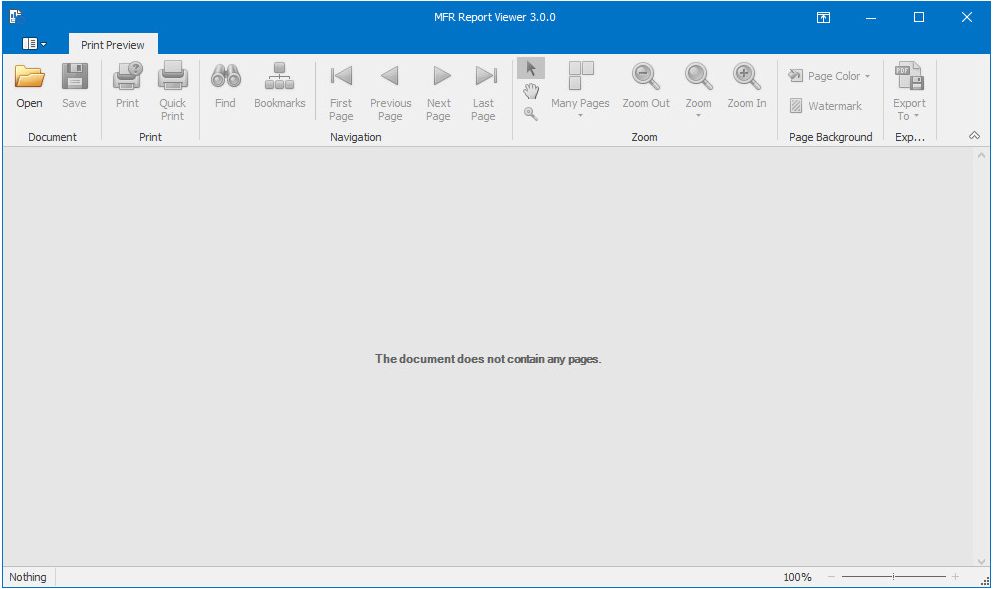Image resolution: width=993 pixels, height=589 pixels.
Task: Go to Next Page
Action: tap(439, 92)
